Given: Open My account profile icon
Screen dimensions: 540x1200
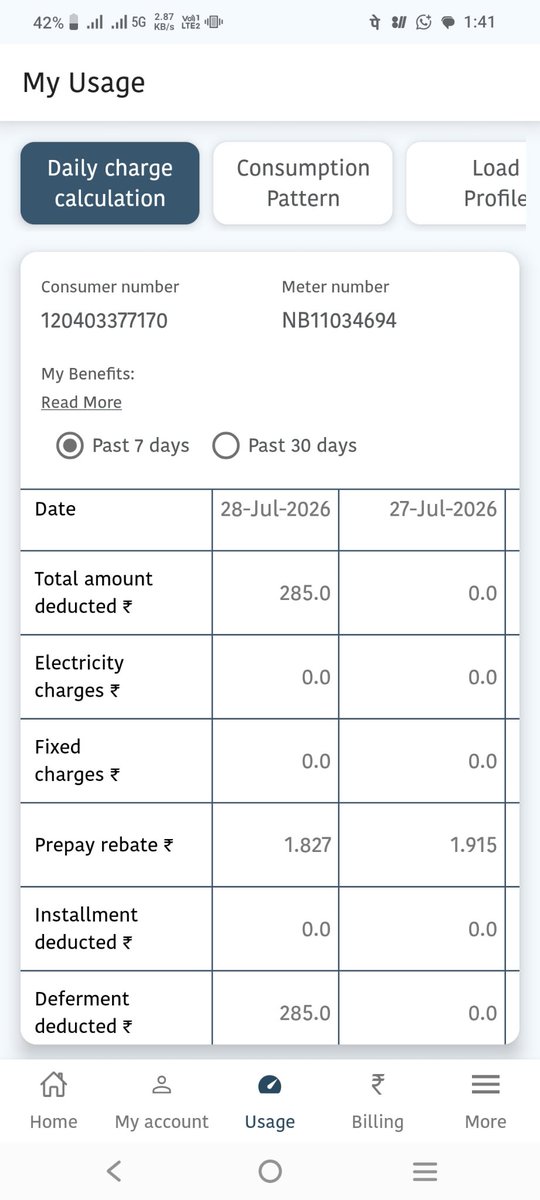Looking at the screenshot, I should click(162, 1084).
